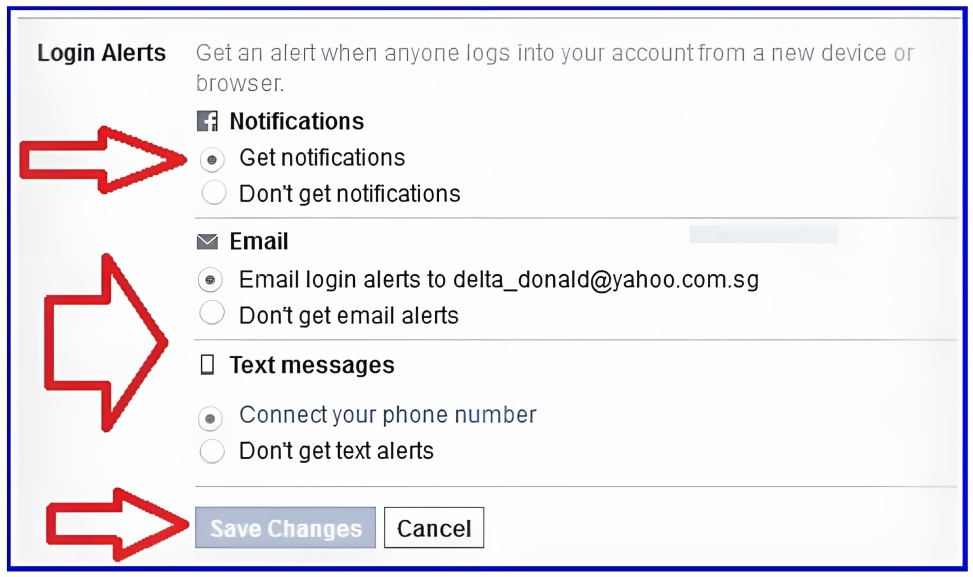Click the Get notifications label text
Screen dimensions: 973x577
(322, 158)
